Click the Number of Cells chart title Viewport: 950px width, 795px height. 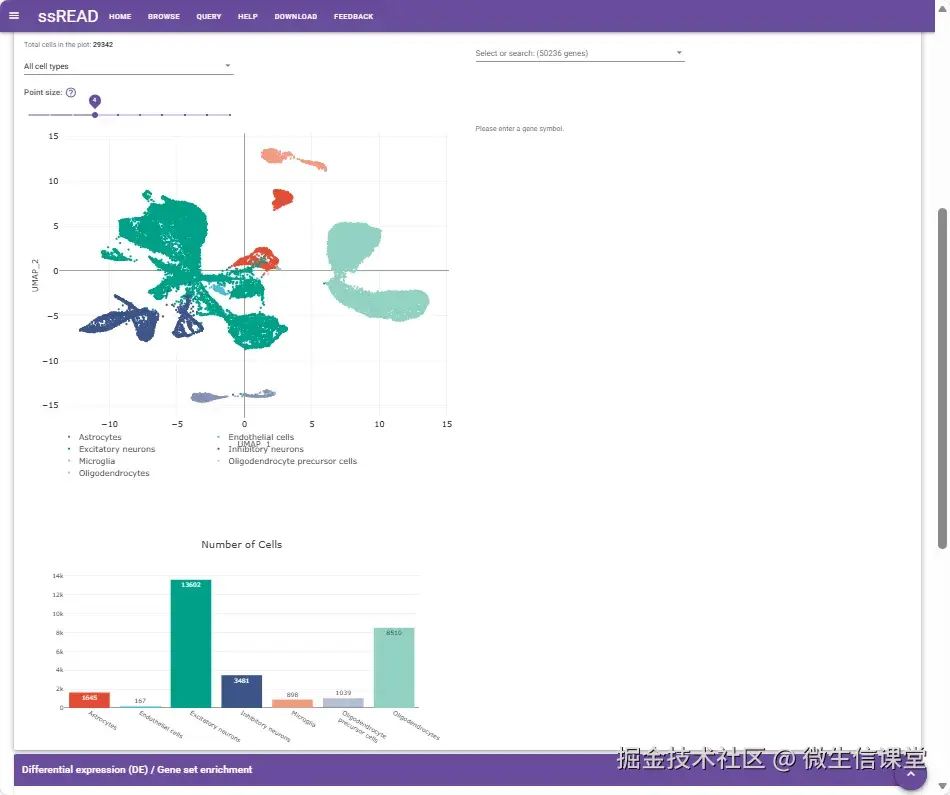click(241, 544)
